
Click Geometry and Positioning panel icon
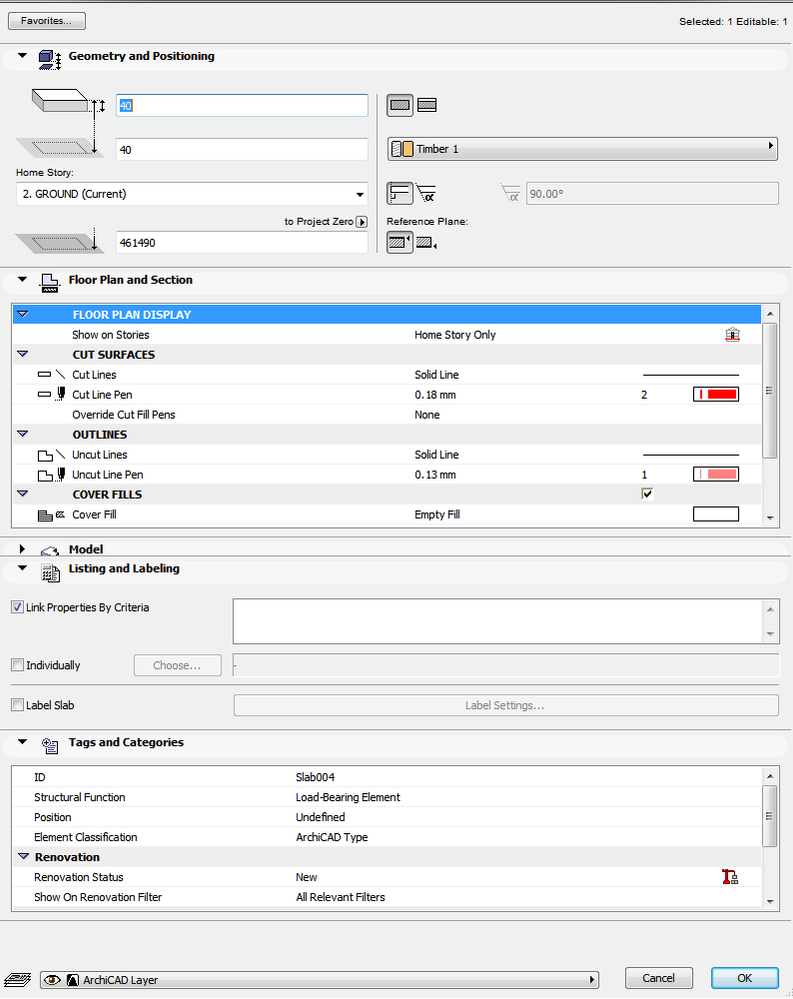50,59
